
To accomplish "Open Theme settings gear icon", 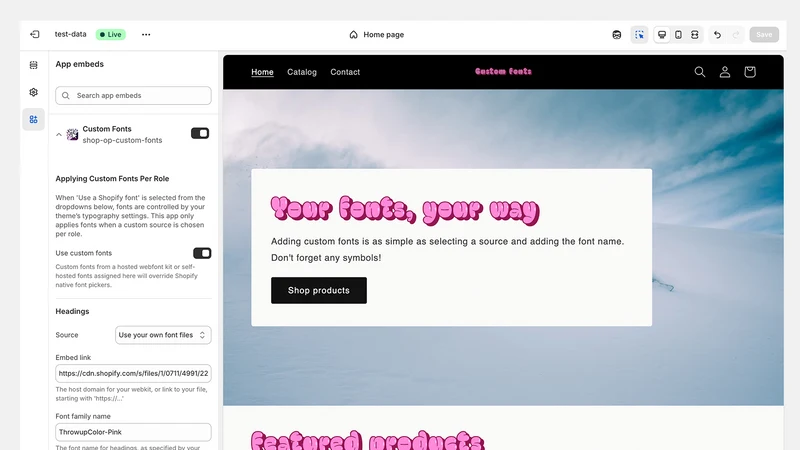I will (x=34, y=92).
